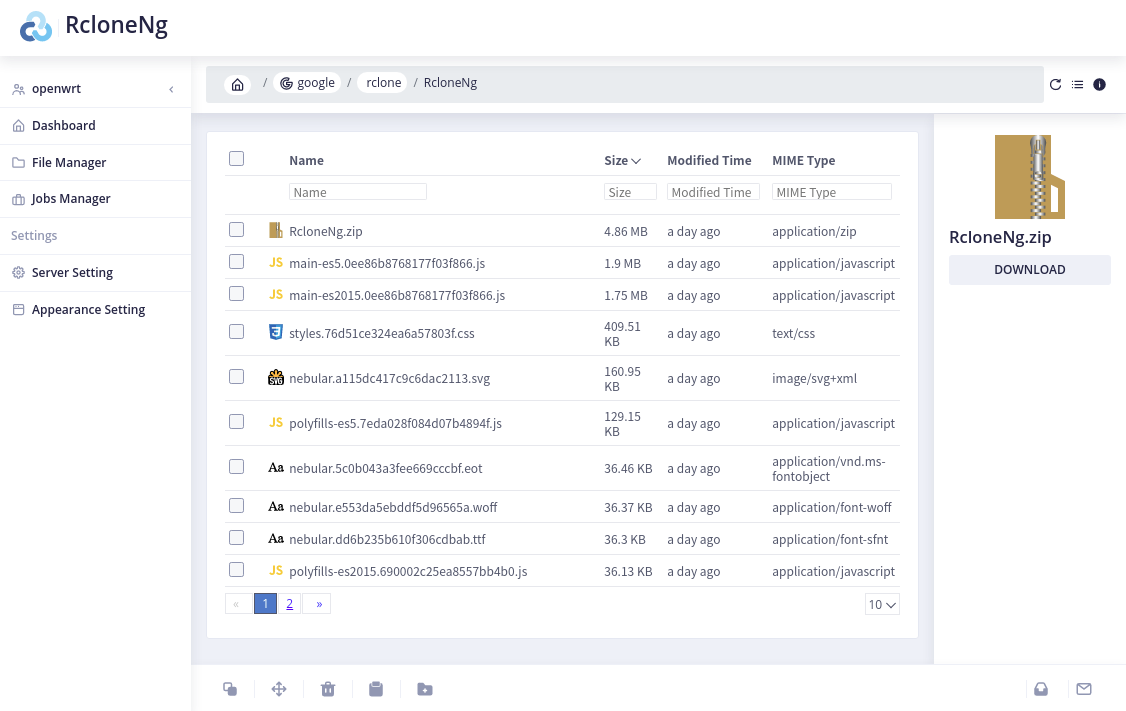Delete selected files with trash icon
Viewport: 1126px width, 711px height.
[x=327, y=689]
